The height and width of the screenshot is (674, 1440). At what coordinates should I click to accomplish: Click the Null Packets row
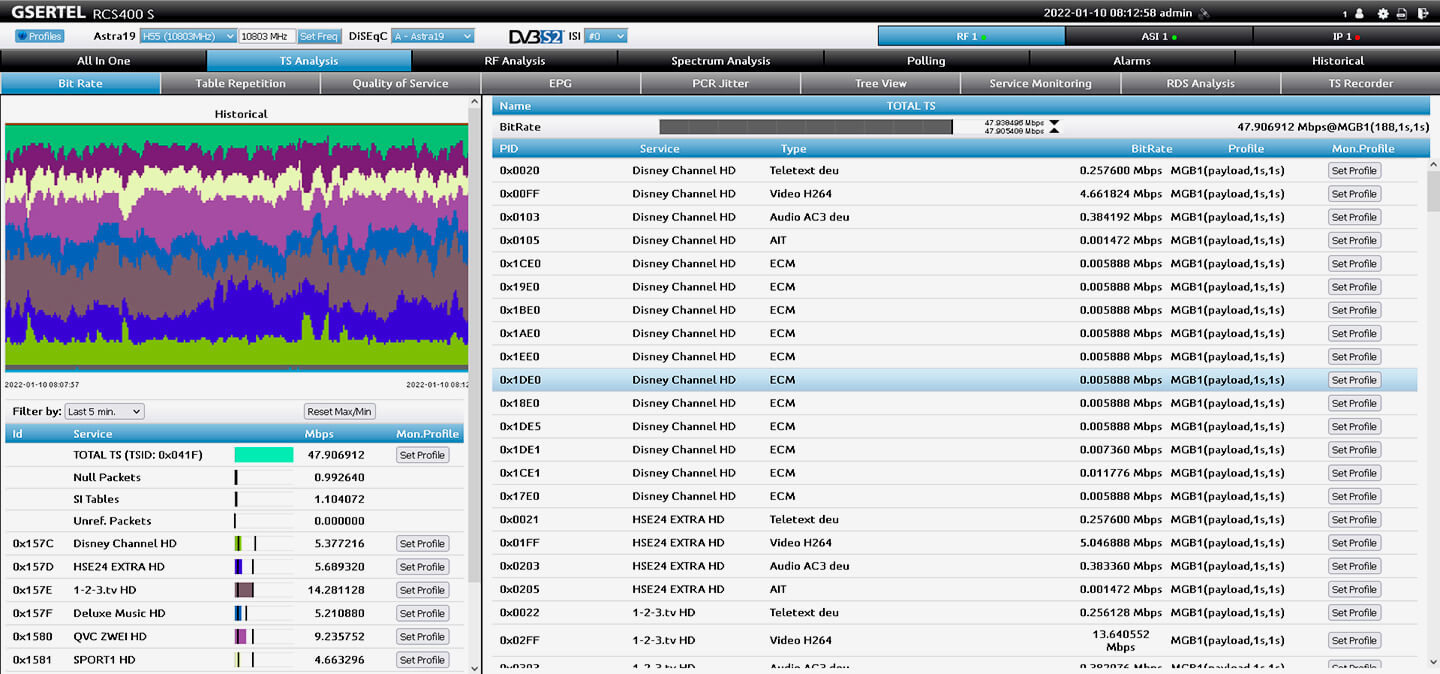234,477
